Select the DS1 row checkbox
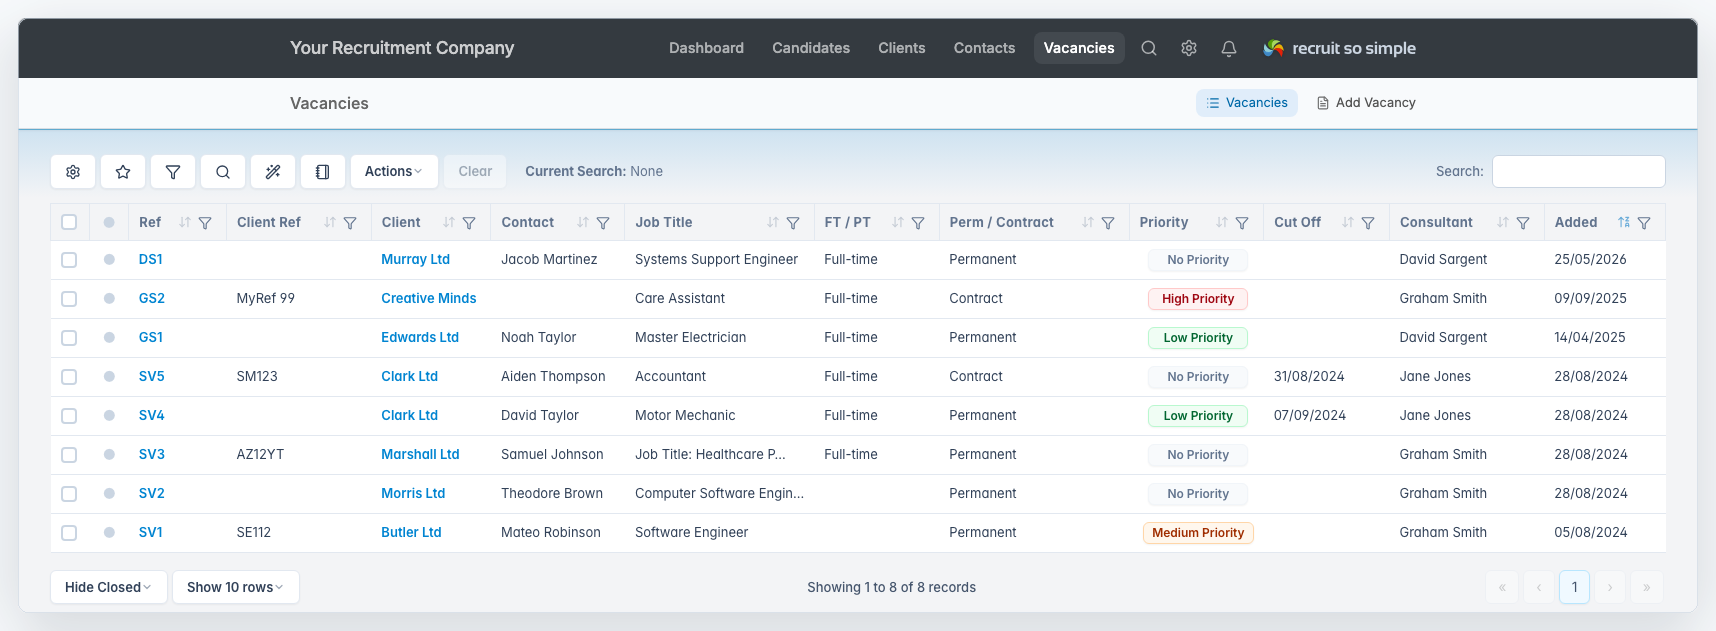 [x=69, y=260]
